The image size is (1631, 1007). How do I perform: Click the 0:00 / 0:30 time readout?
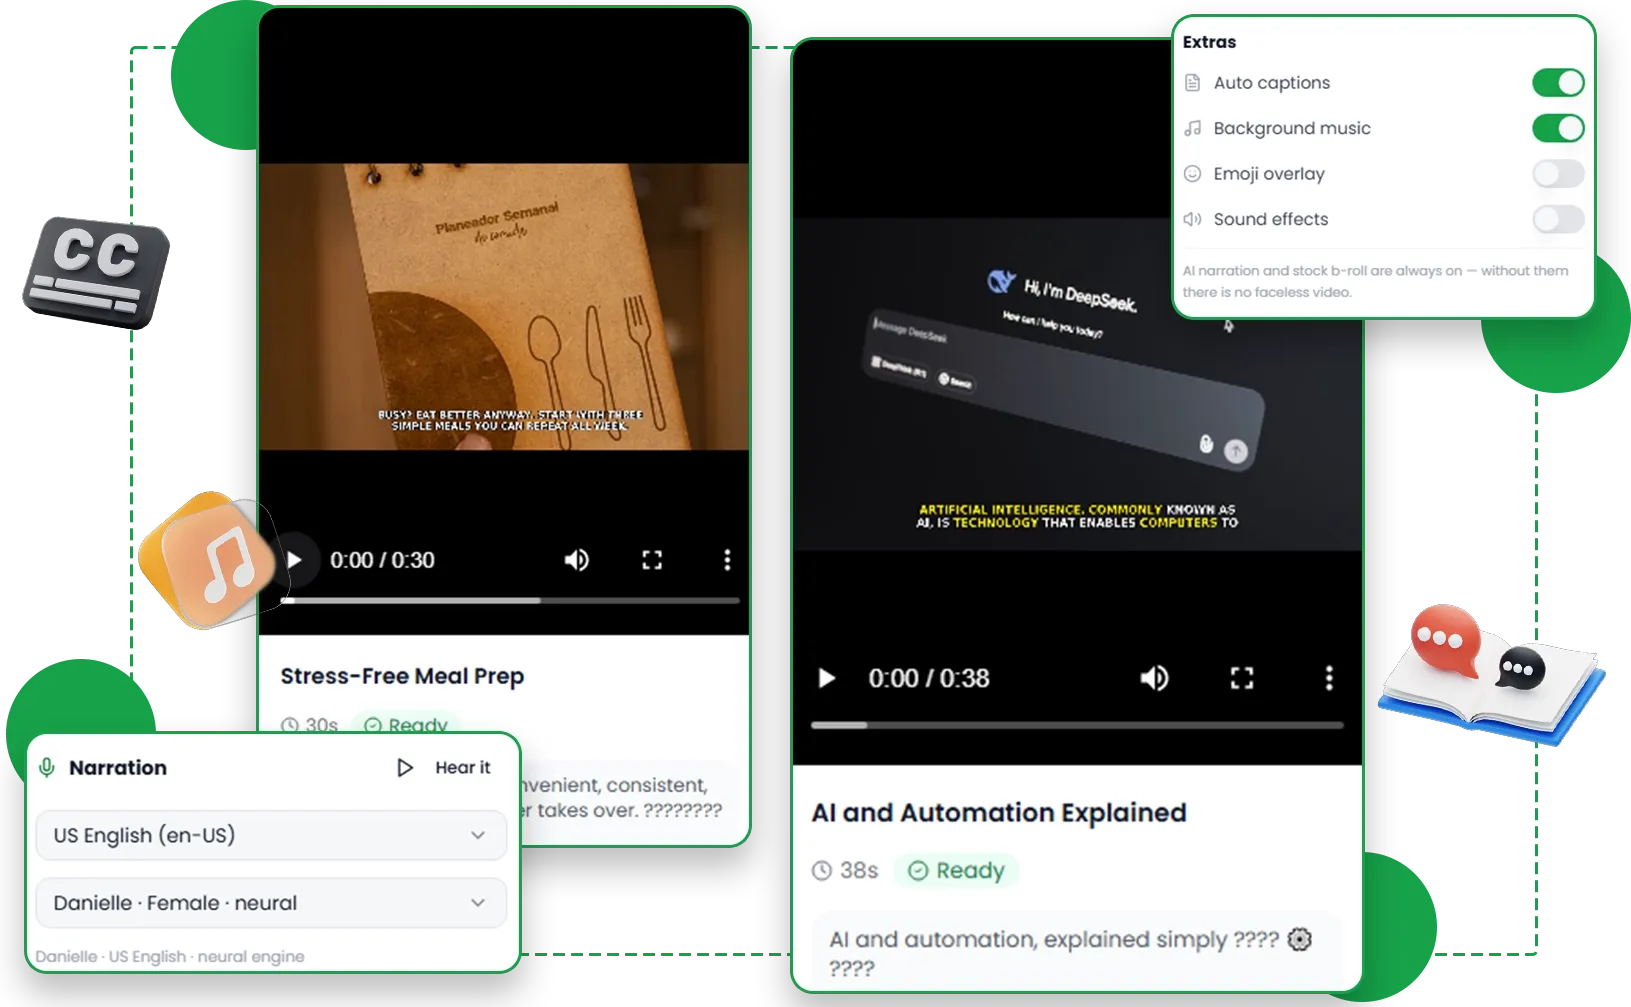click(x=382, y=560)
